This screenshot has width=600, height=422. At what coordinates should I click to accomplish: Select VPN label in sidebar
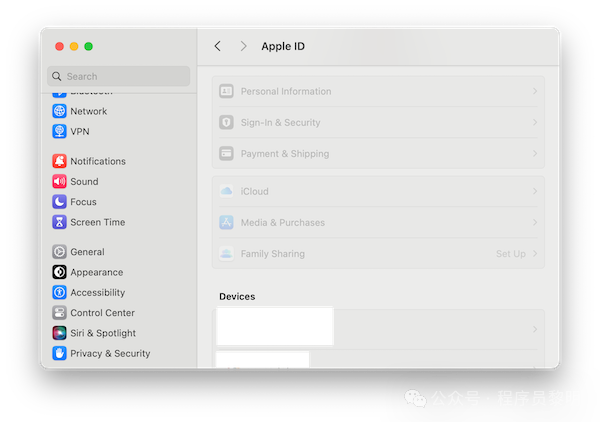coord(80,132)
